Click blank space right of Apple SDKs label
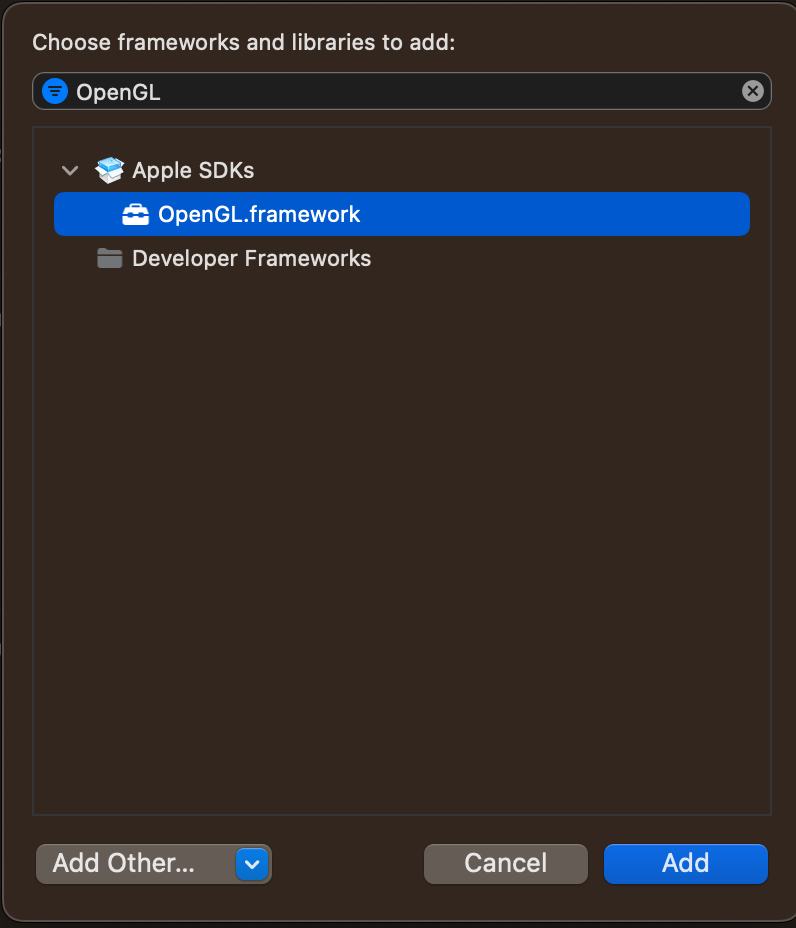796x928 pixels. (503, 170)
